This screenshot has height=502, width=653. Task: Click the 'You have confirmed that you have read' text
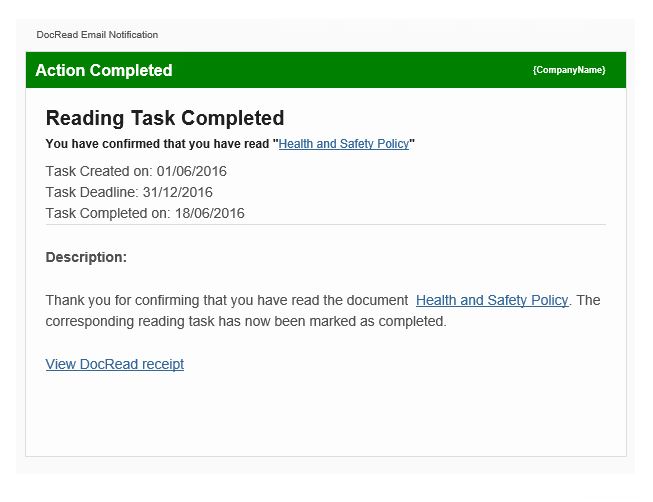pyautogui.click(x=158, y=144)
